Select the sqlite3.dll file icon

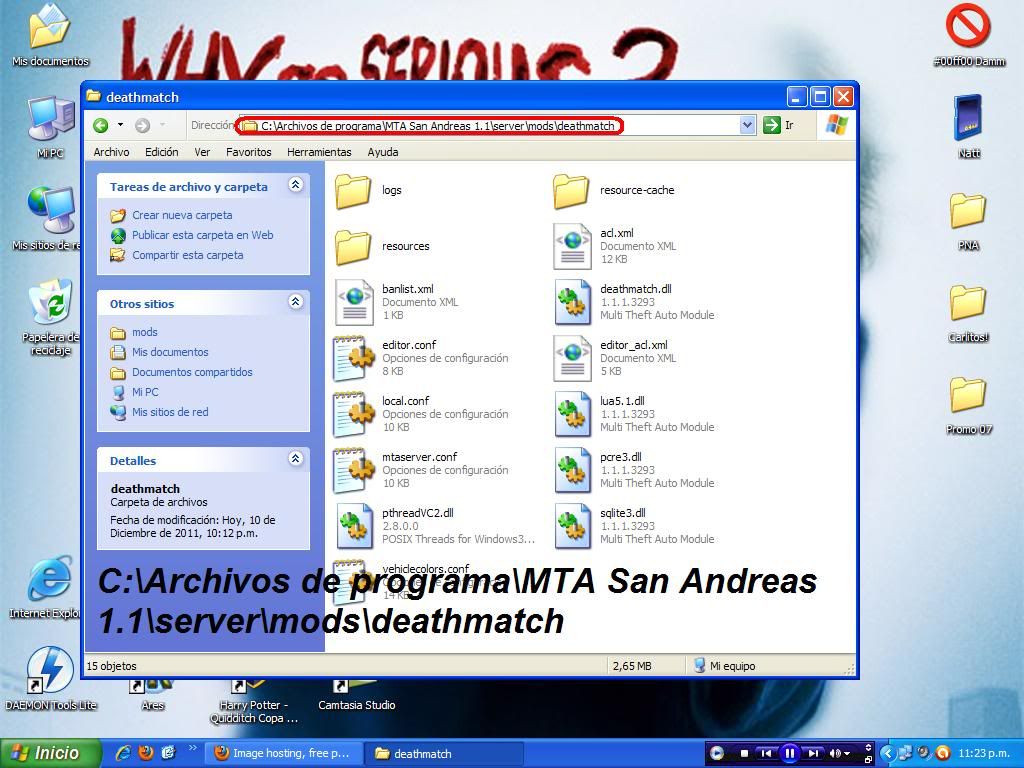(572, 527)
